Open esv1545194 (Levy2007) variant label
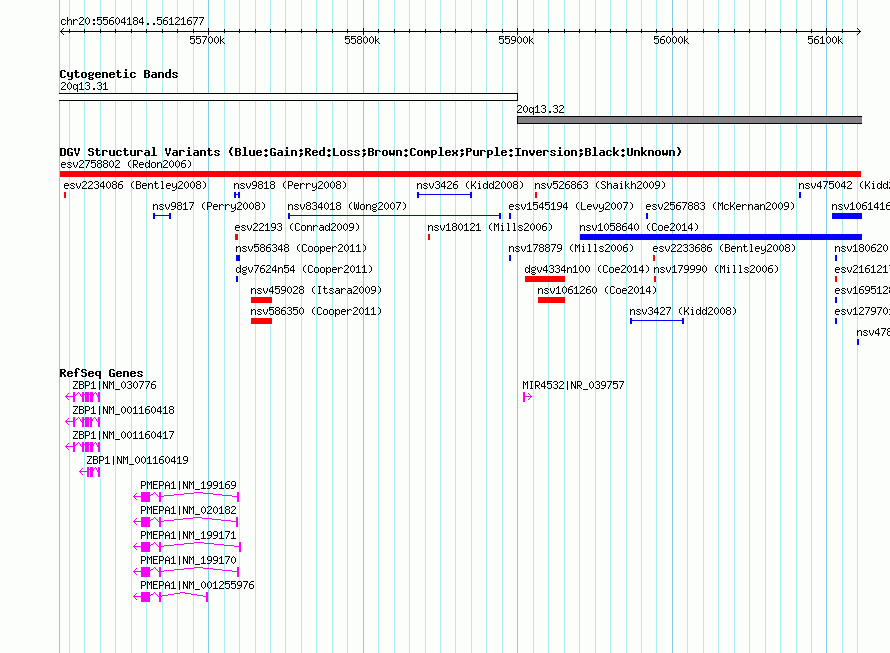Screen dimensions: 890x653 (x=571, y=206)
